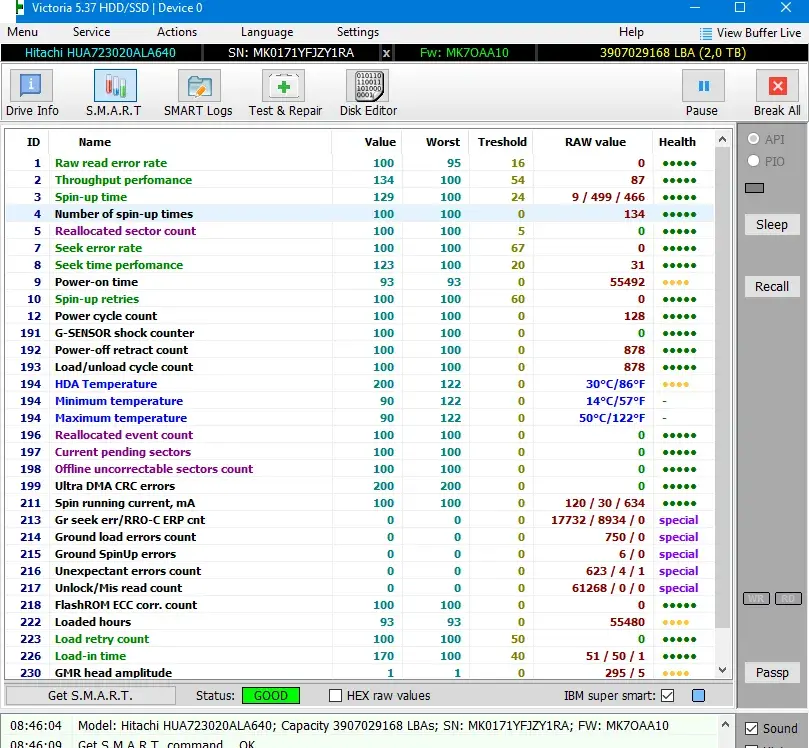Click the HDA Temperature attribute

tap(106, 384)
